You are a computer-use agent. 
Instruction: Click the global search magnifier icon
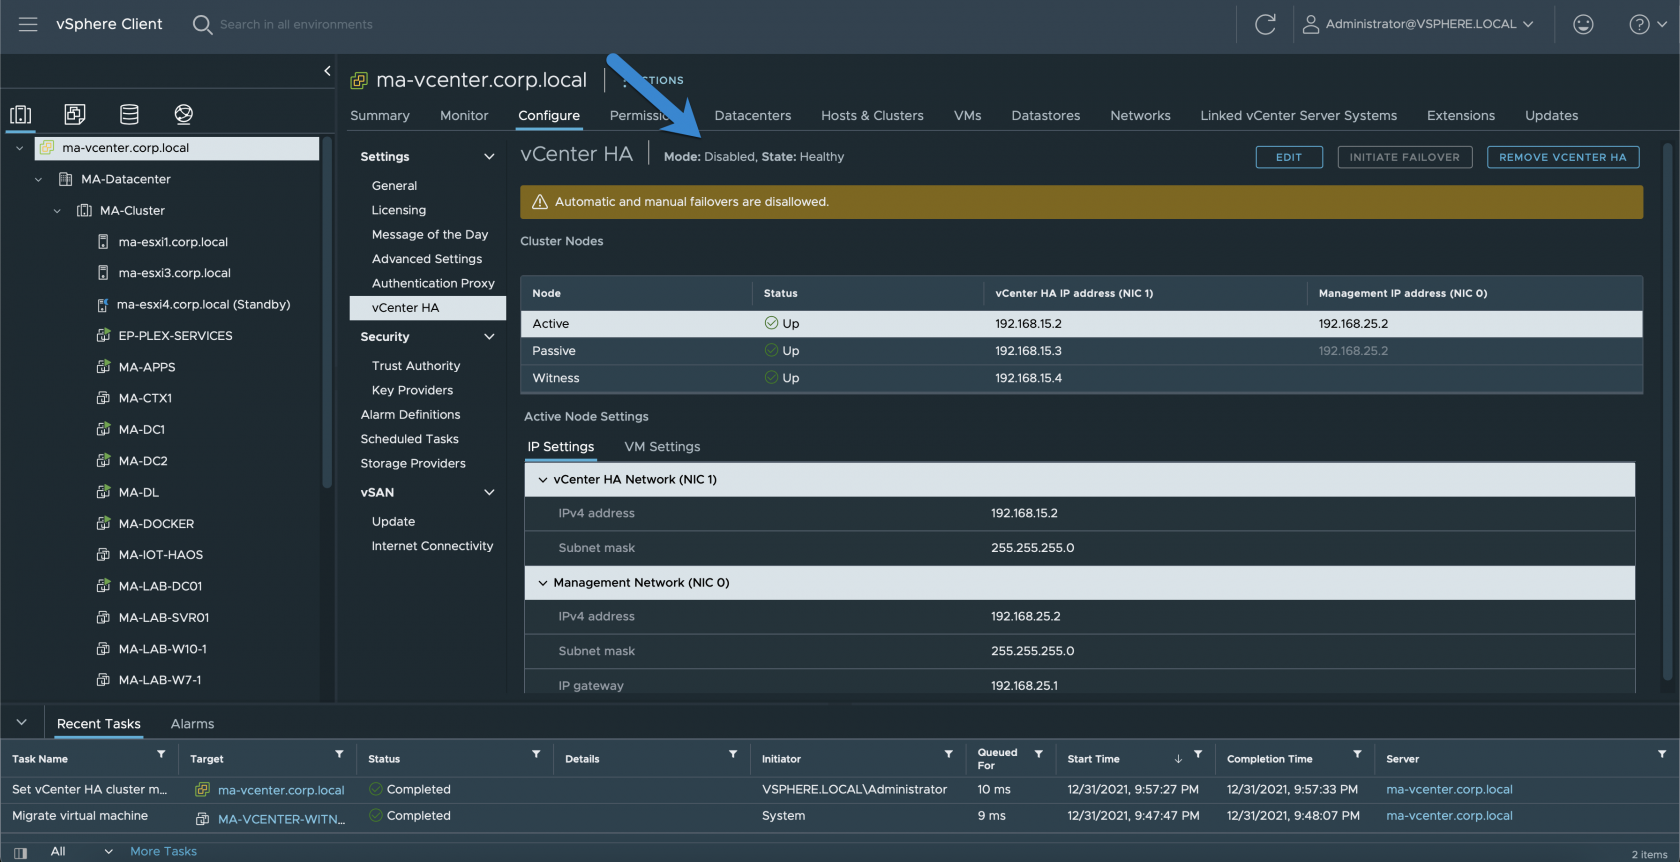click(202, 24)
